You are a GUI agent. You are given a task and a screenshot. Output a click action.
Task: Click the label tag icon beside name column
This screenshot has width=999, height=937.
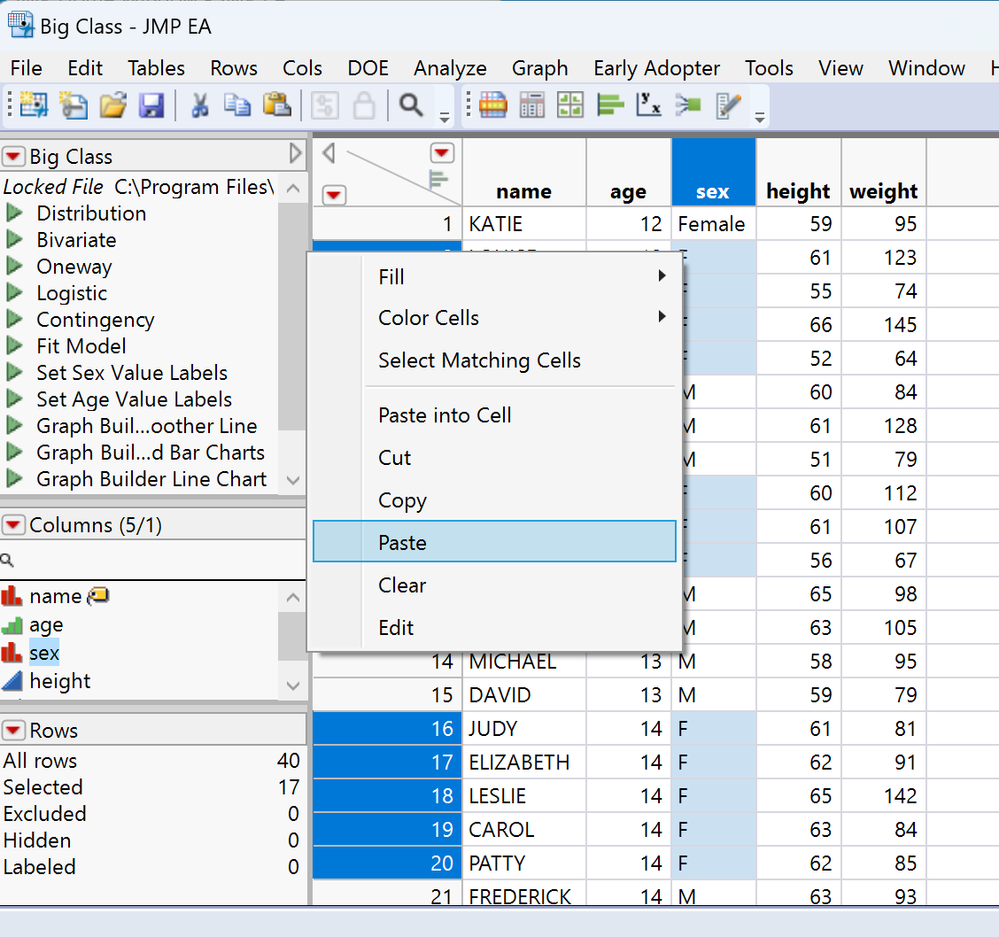point(98,596)
